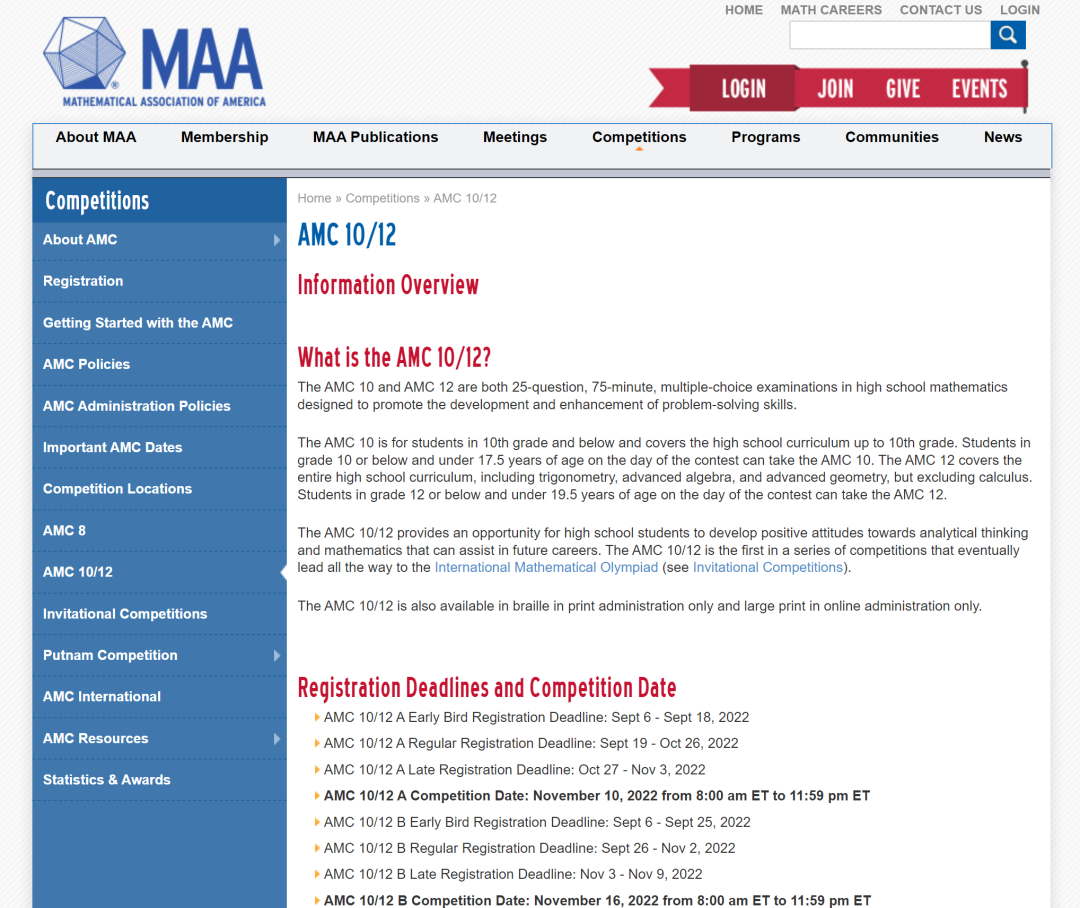1080x908 pixels.
Task: Click AMC 10/12 A Regular Registration line
Action: 531,743
